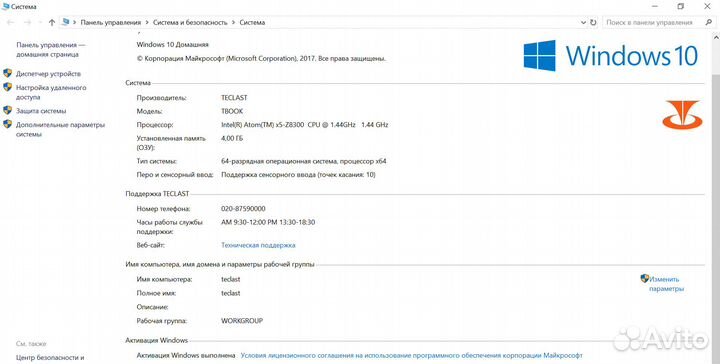Image resolution: width=720 pixels, height=364 pixels.
Task: Click phone number 020-87590000
Action: [243, 208]
